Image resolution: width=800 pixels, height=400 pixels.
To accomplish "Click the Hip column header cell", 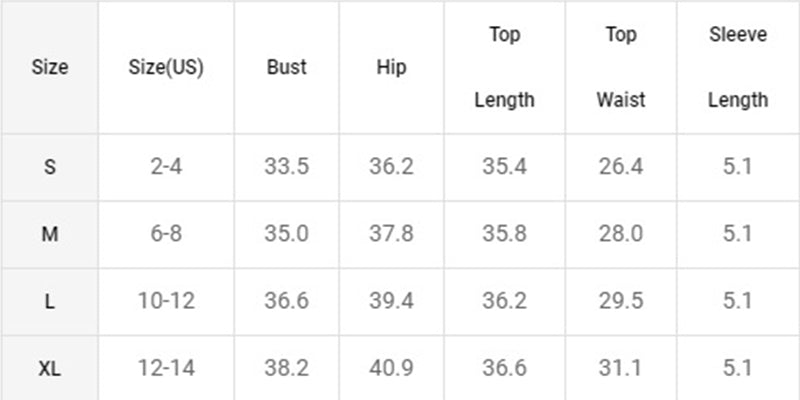I will point(391,68).
